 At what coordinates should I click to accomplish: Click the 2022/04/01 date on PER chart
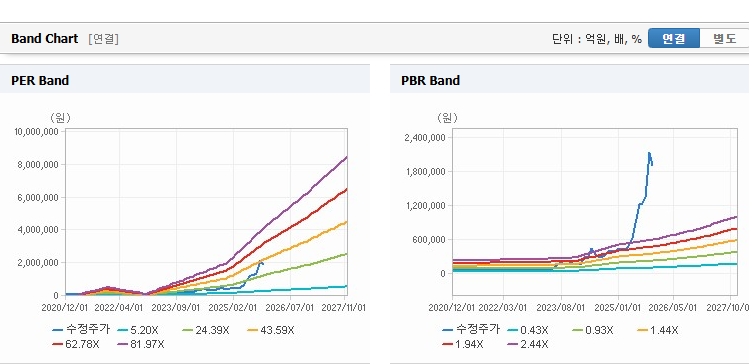(x=119, y=307)
